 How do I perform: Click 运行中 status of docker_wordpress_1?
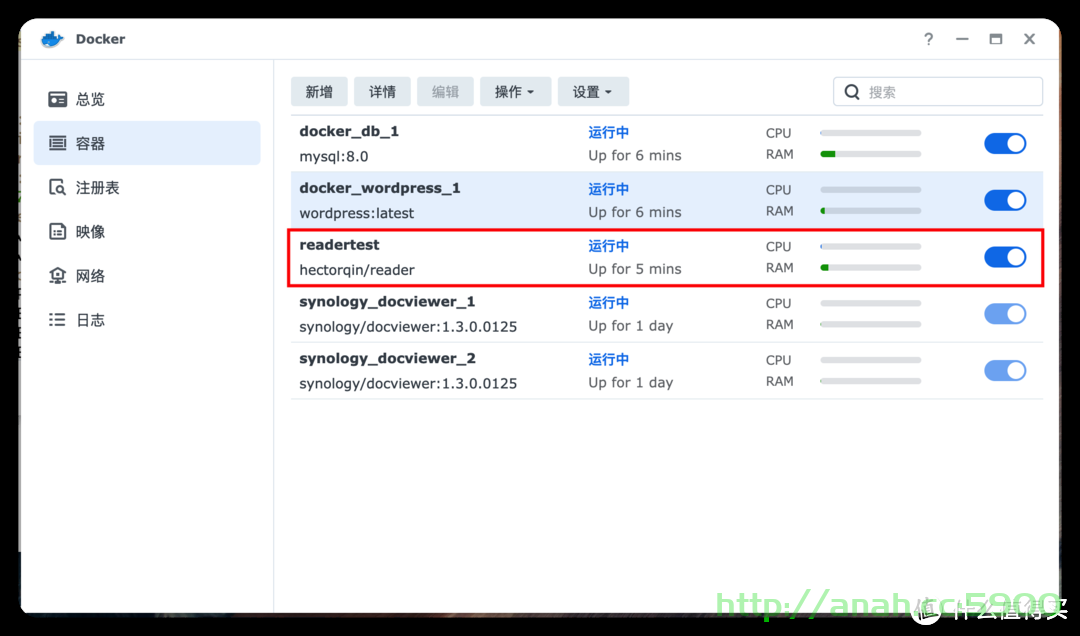click(608, 189)
